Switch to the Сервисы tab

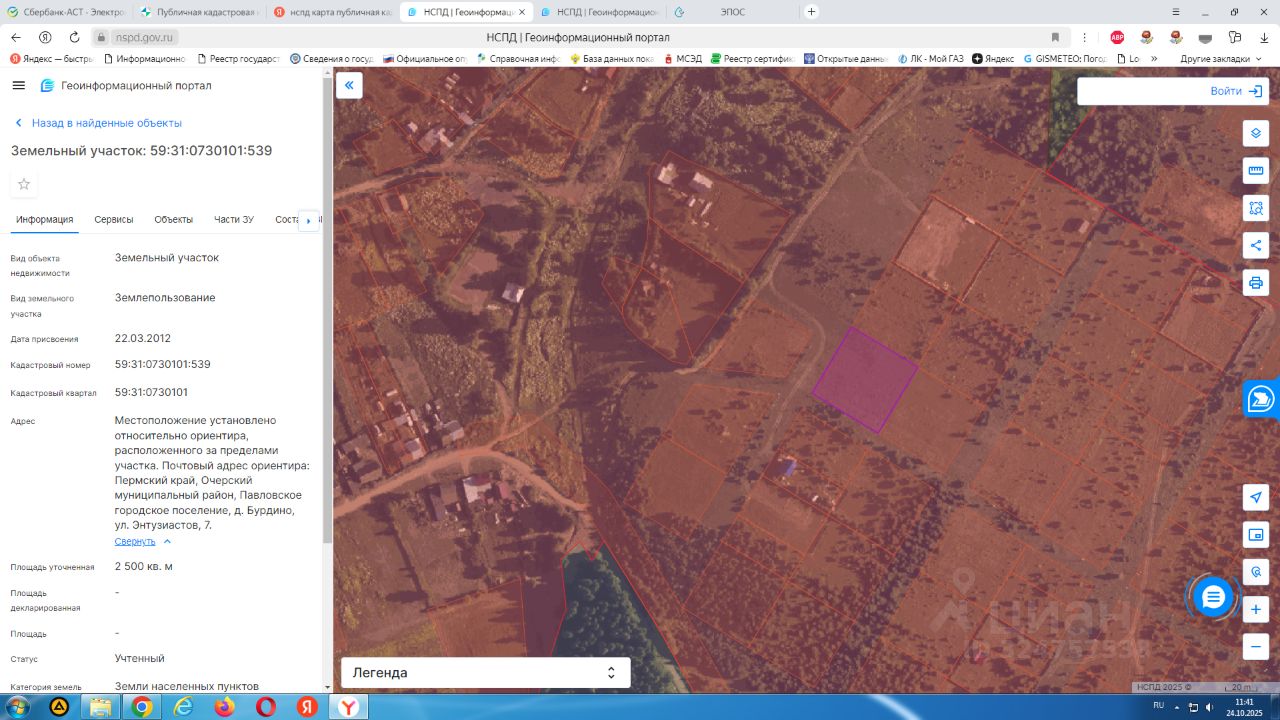[x=114, y=220]
